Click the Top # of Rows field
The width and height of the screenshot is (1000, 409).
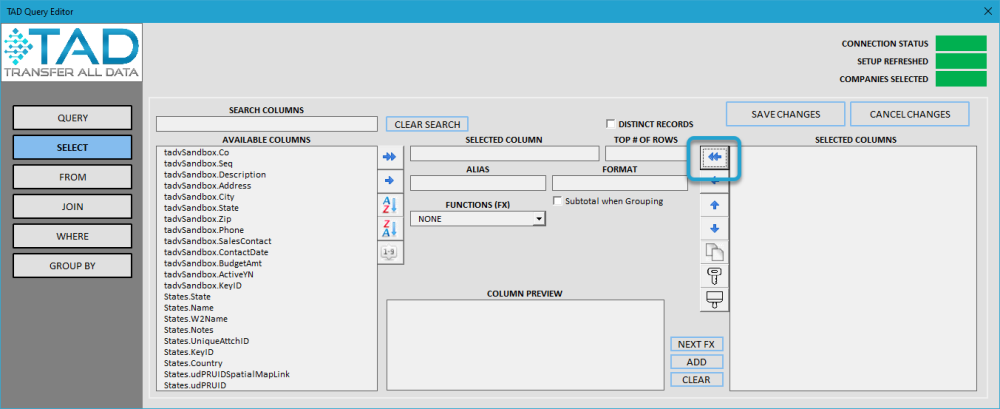pos(646,154)
